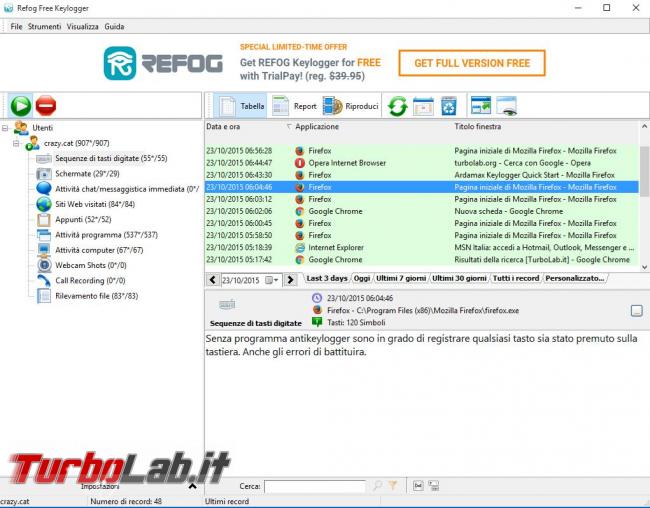This screenshot has width=650, height=508.
Task: Select Personalizzato filter tab
Action: click(575, 278)
